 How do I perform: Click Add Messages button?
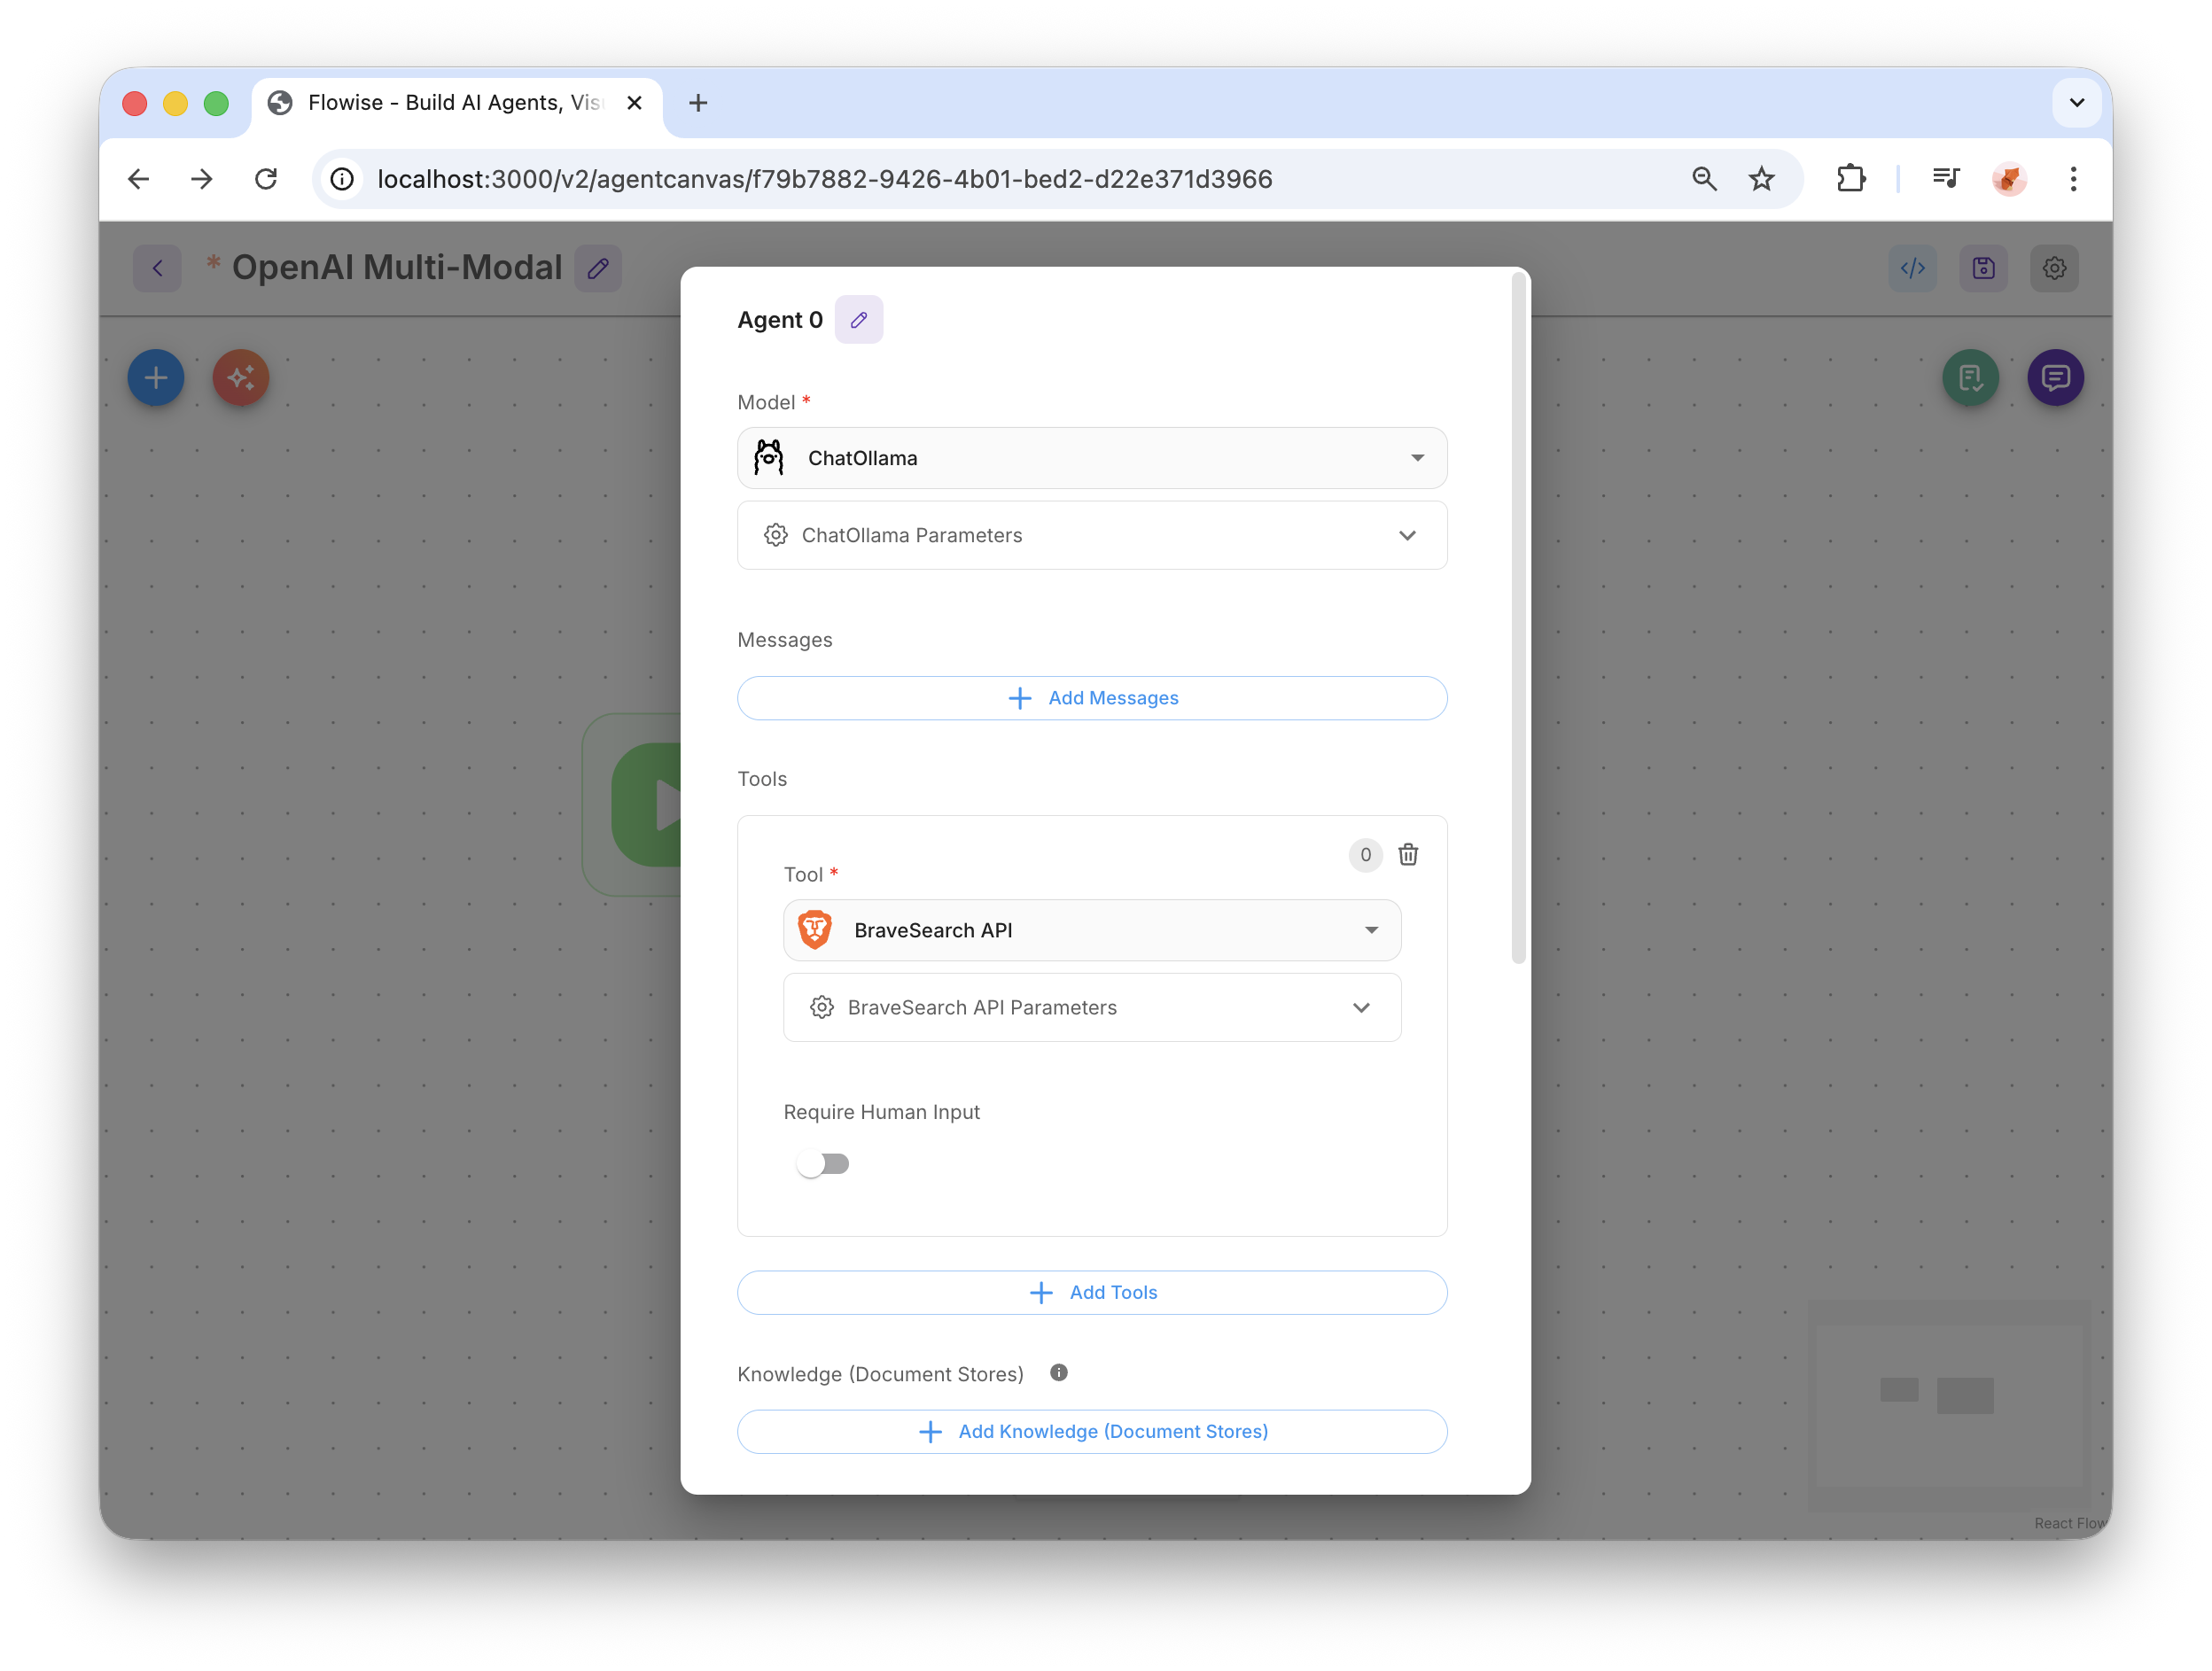[x=1091, y=698]
